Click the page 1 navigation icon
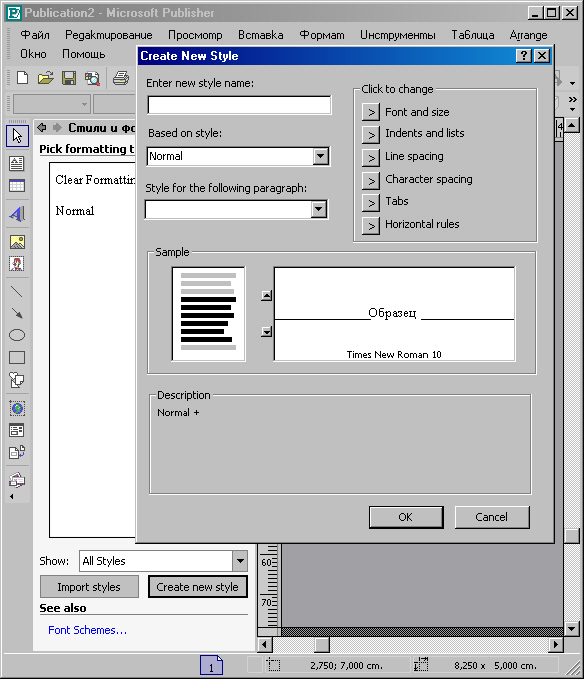 [x=211, y=665]
